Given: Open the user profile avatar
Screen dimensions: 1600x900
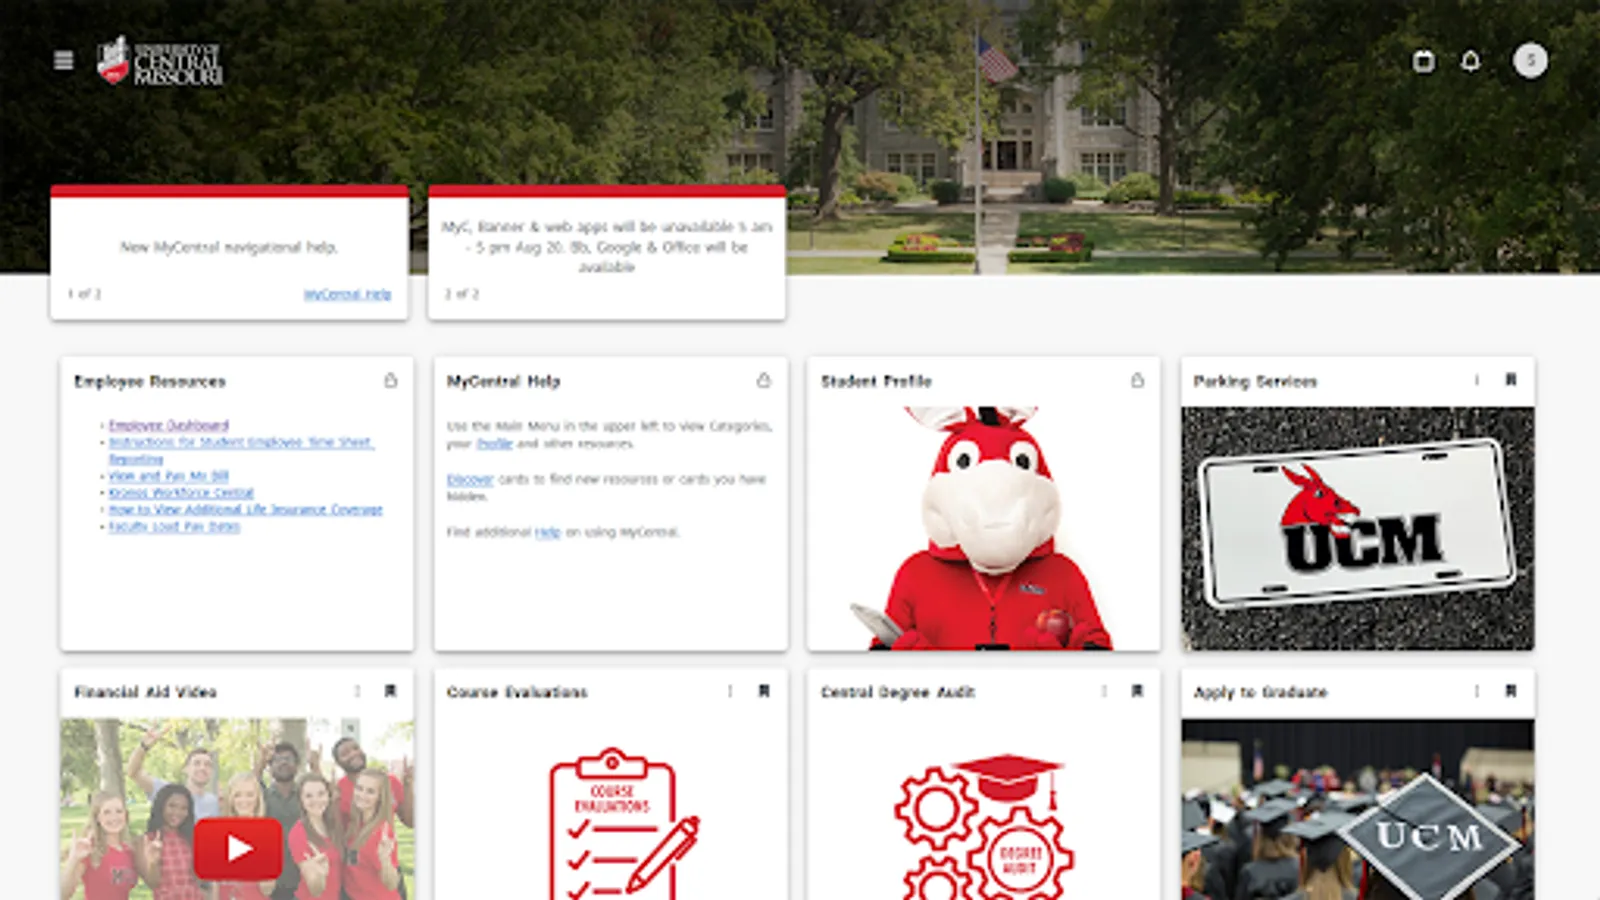Looking at the screenshot, I should click(x=1530, y=61).
